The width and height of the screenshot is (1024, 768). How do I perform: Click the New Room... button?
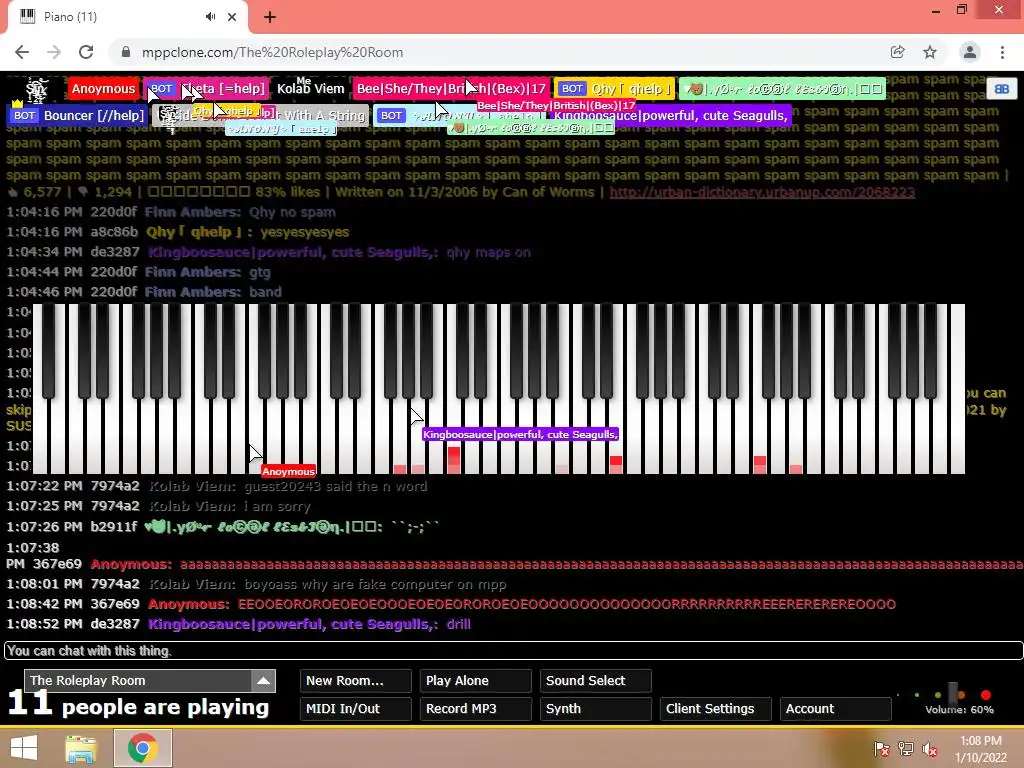(355, 680)
